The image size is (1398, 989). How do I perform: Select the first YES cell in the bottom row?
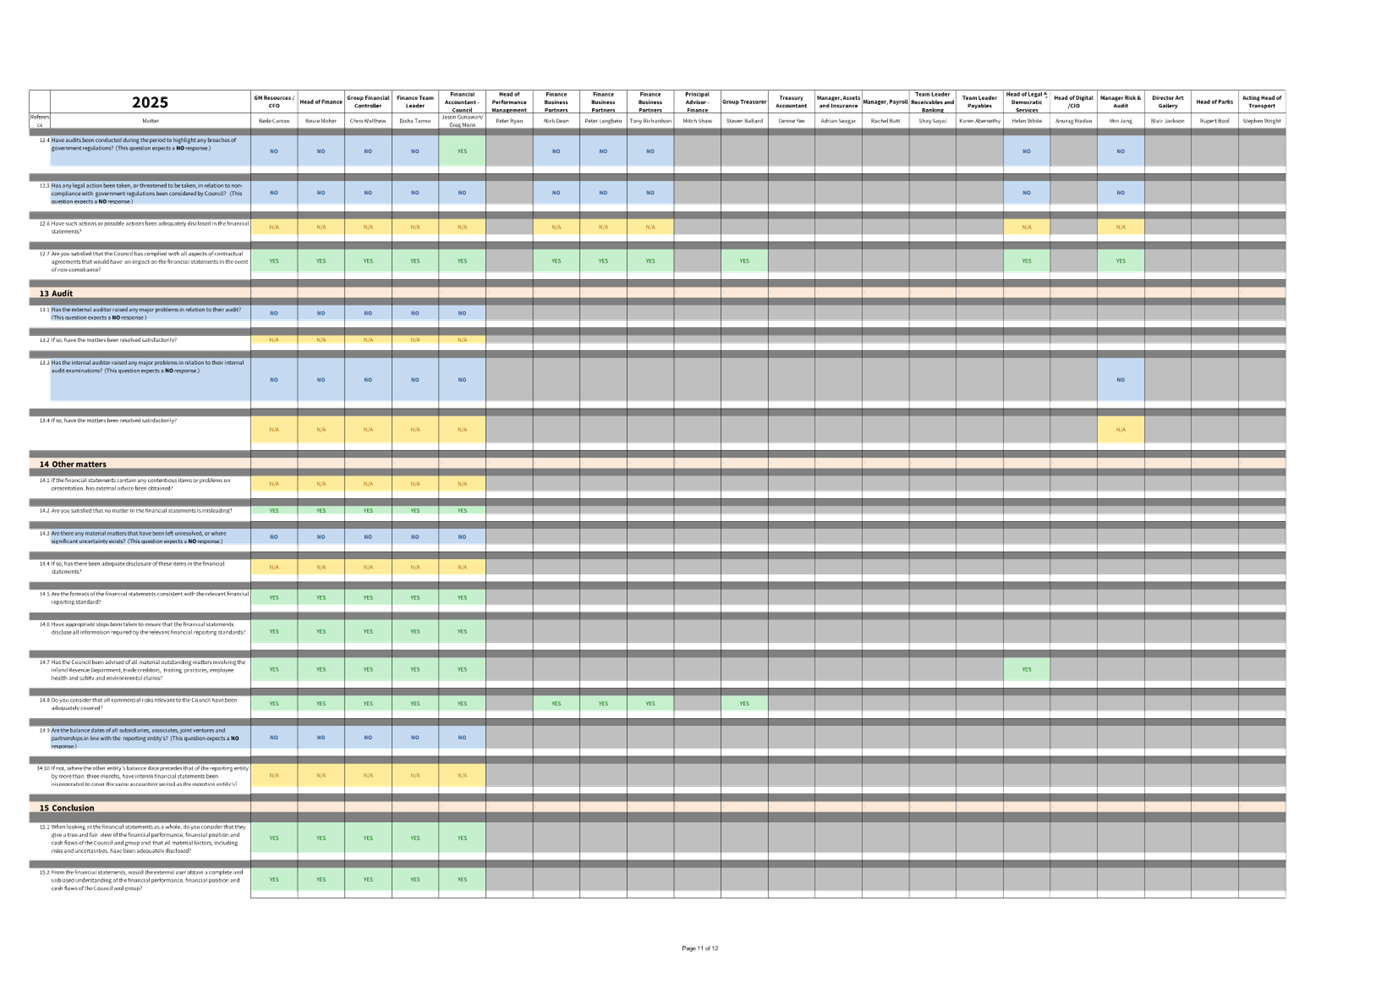274,880
